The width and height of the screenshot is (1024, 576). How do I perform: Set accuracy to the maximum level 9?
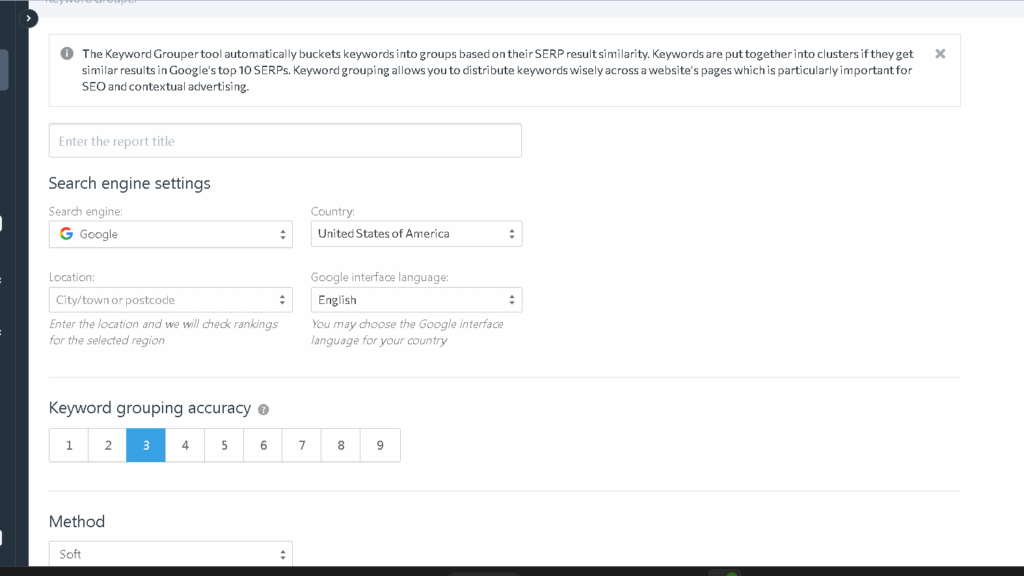(380, 445)
